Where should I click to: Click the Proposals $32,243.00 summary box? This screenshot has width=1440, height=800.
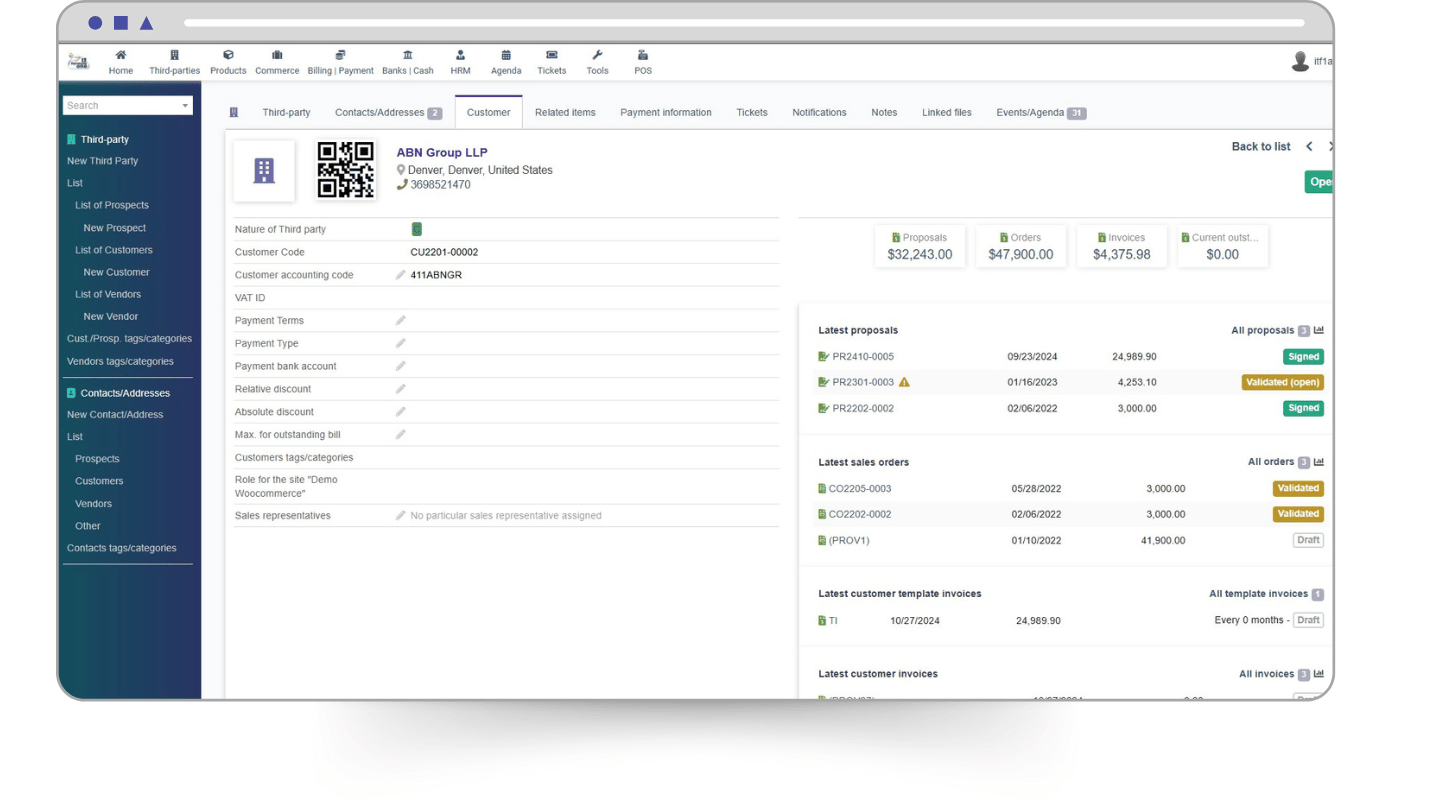click(x=920, y=246)
